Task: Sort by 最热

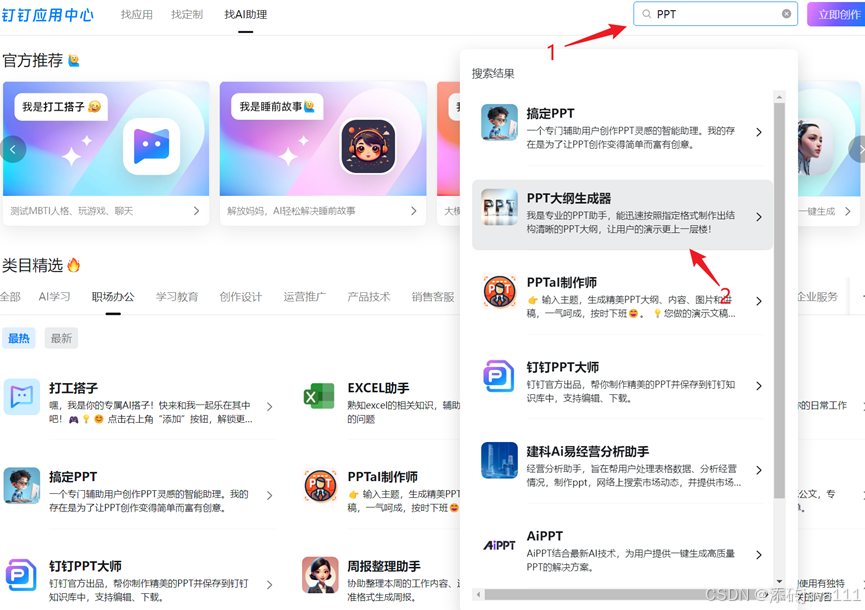Action: (19, 338)
